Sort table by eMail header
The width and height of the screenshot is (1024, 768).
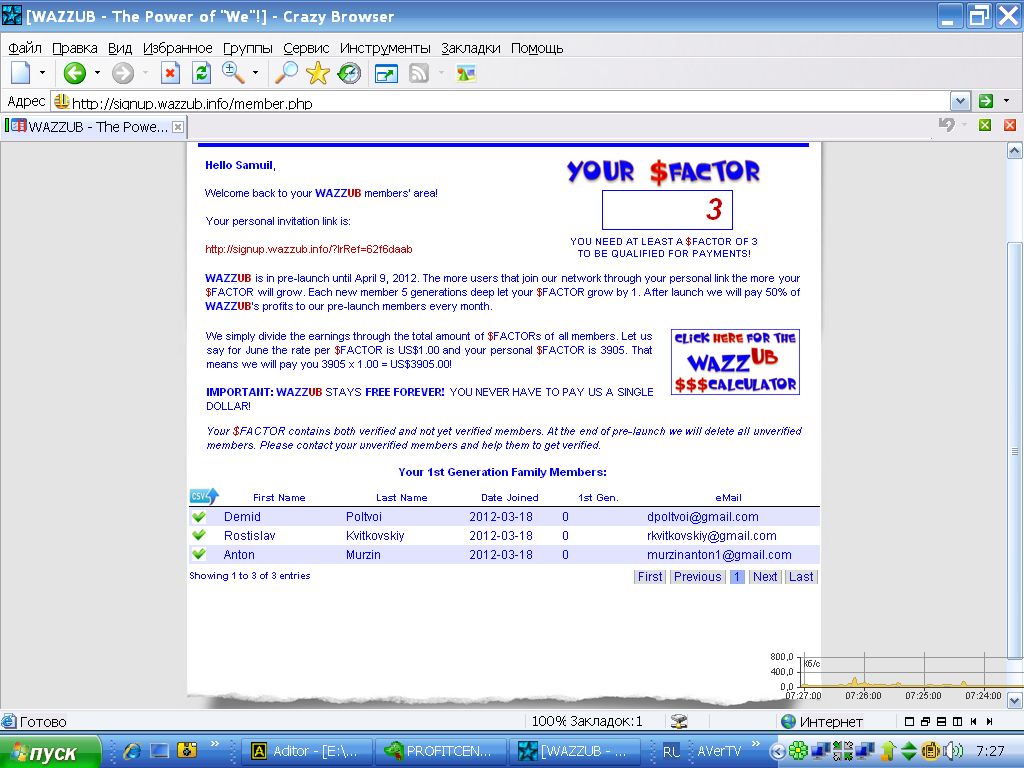coord(728,498)
